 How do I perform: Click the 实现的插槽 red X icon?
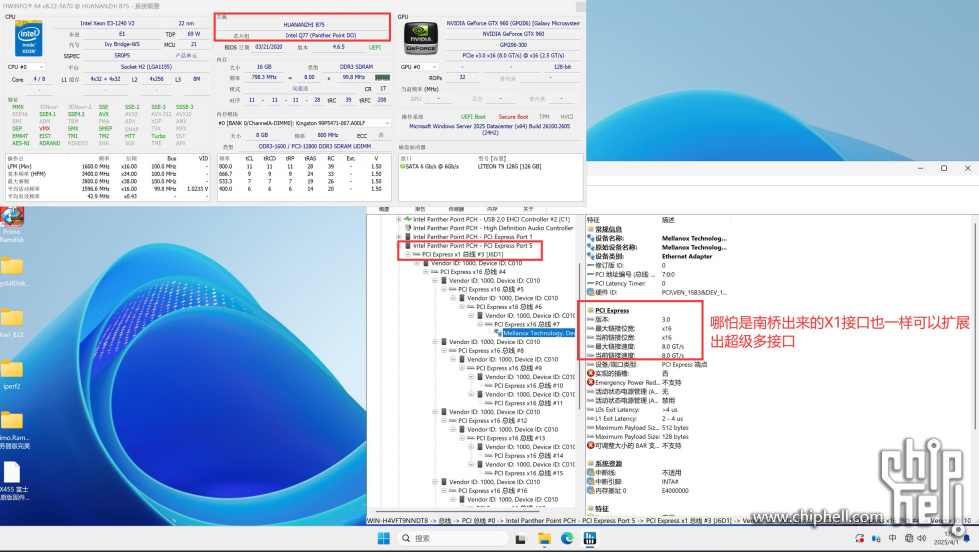tap(590, 373)
